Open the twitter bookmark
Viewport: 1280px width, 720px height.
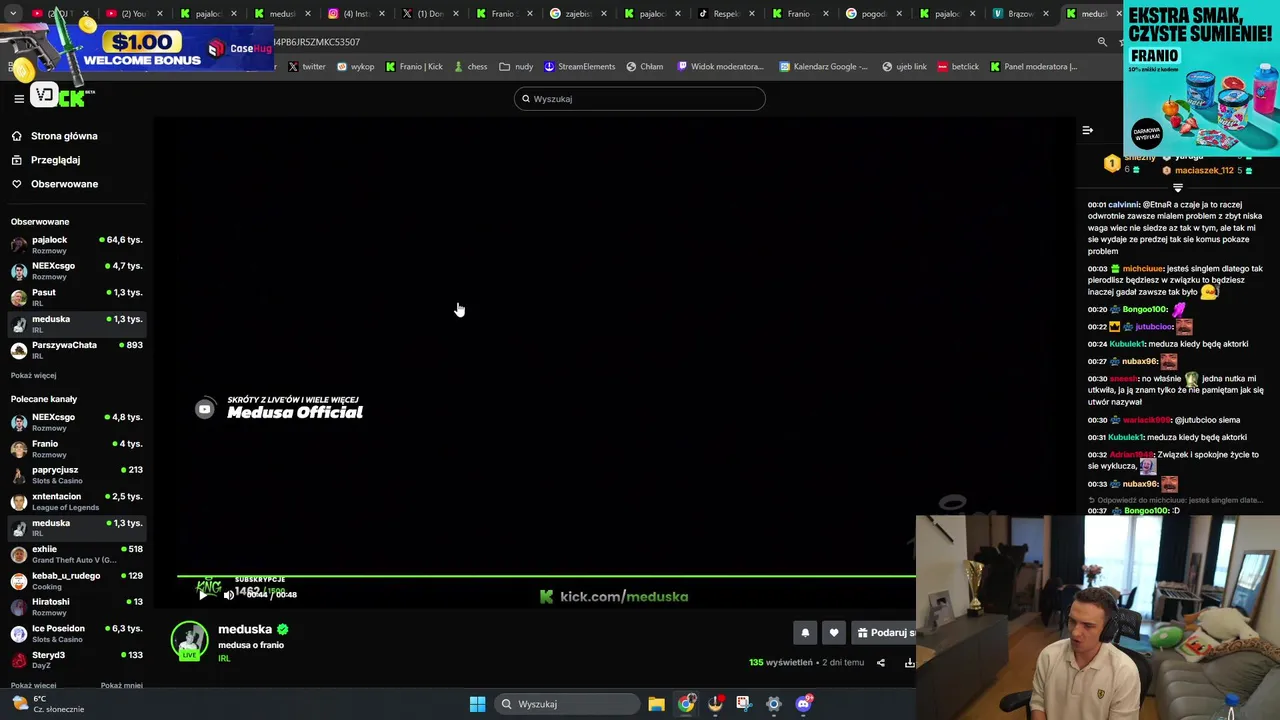tap(307, 67)
